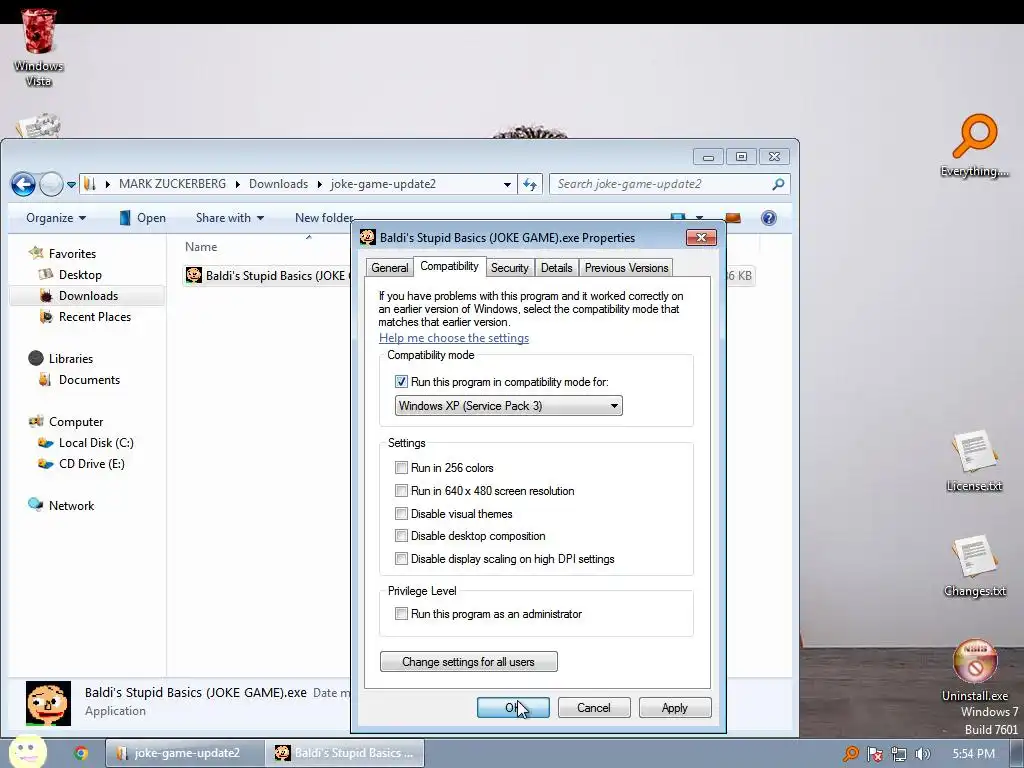This screenshot has width=1024, height=768.
Task: Open the Changes.txt desktop file
Action: tap(974, 566)
